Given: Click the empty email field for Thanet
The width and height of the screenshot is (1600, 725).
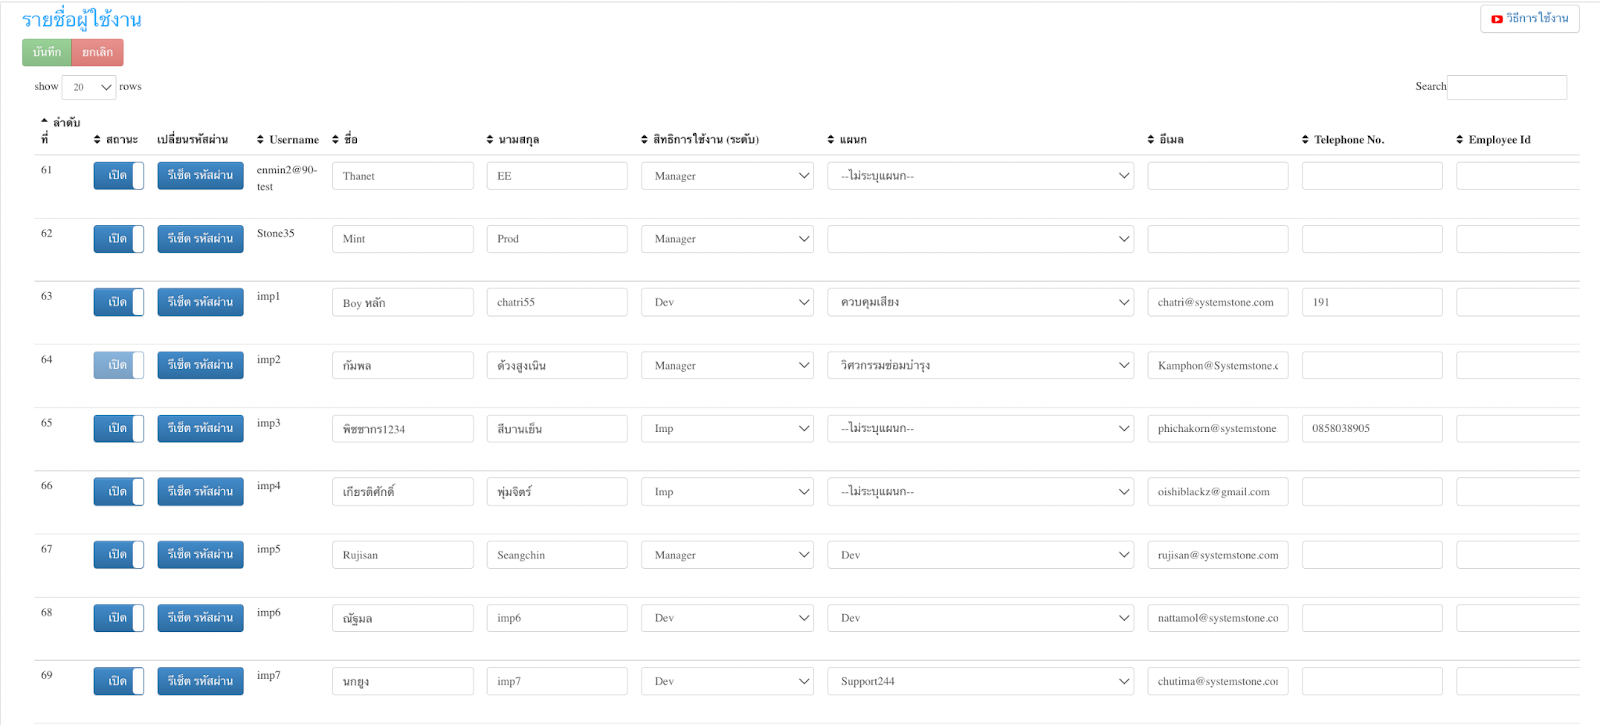Looking at the screenshot, I should pyautogui.click(x=1218, y=176).
